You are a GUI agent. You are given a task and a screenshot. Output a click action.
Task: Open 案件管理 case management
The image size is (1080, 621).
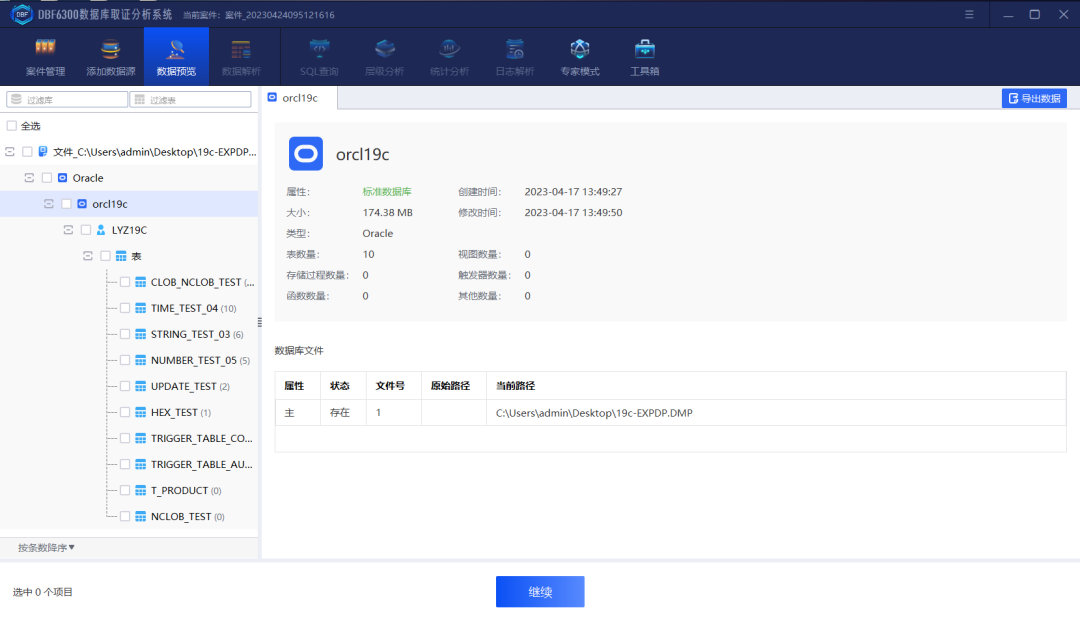45,56
